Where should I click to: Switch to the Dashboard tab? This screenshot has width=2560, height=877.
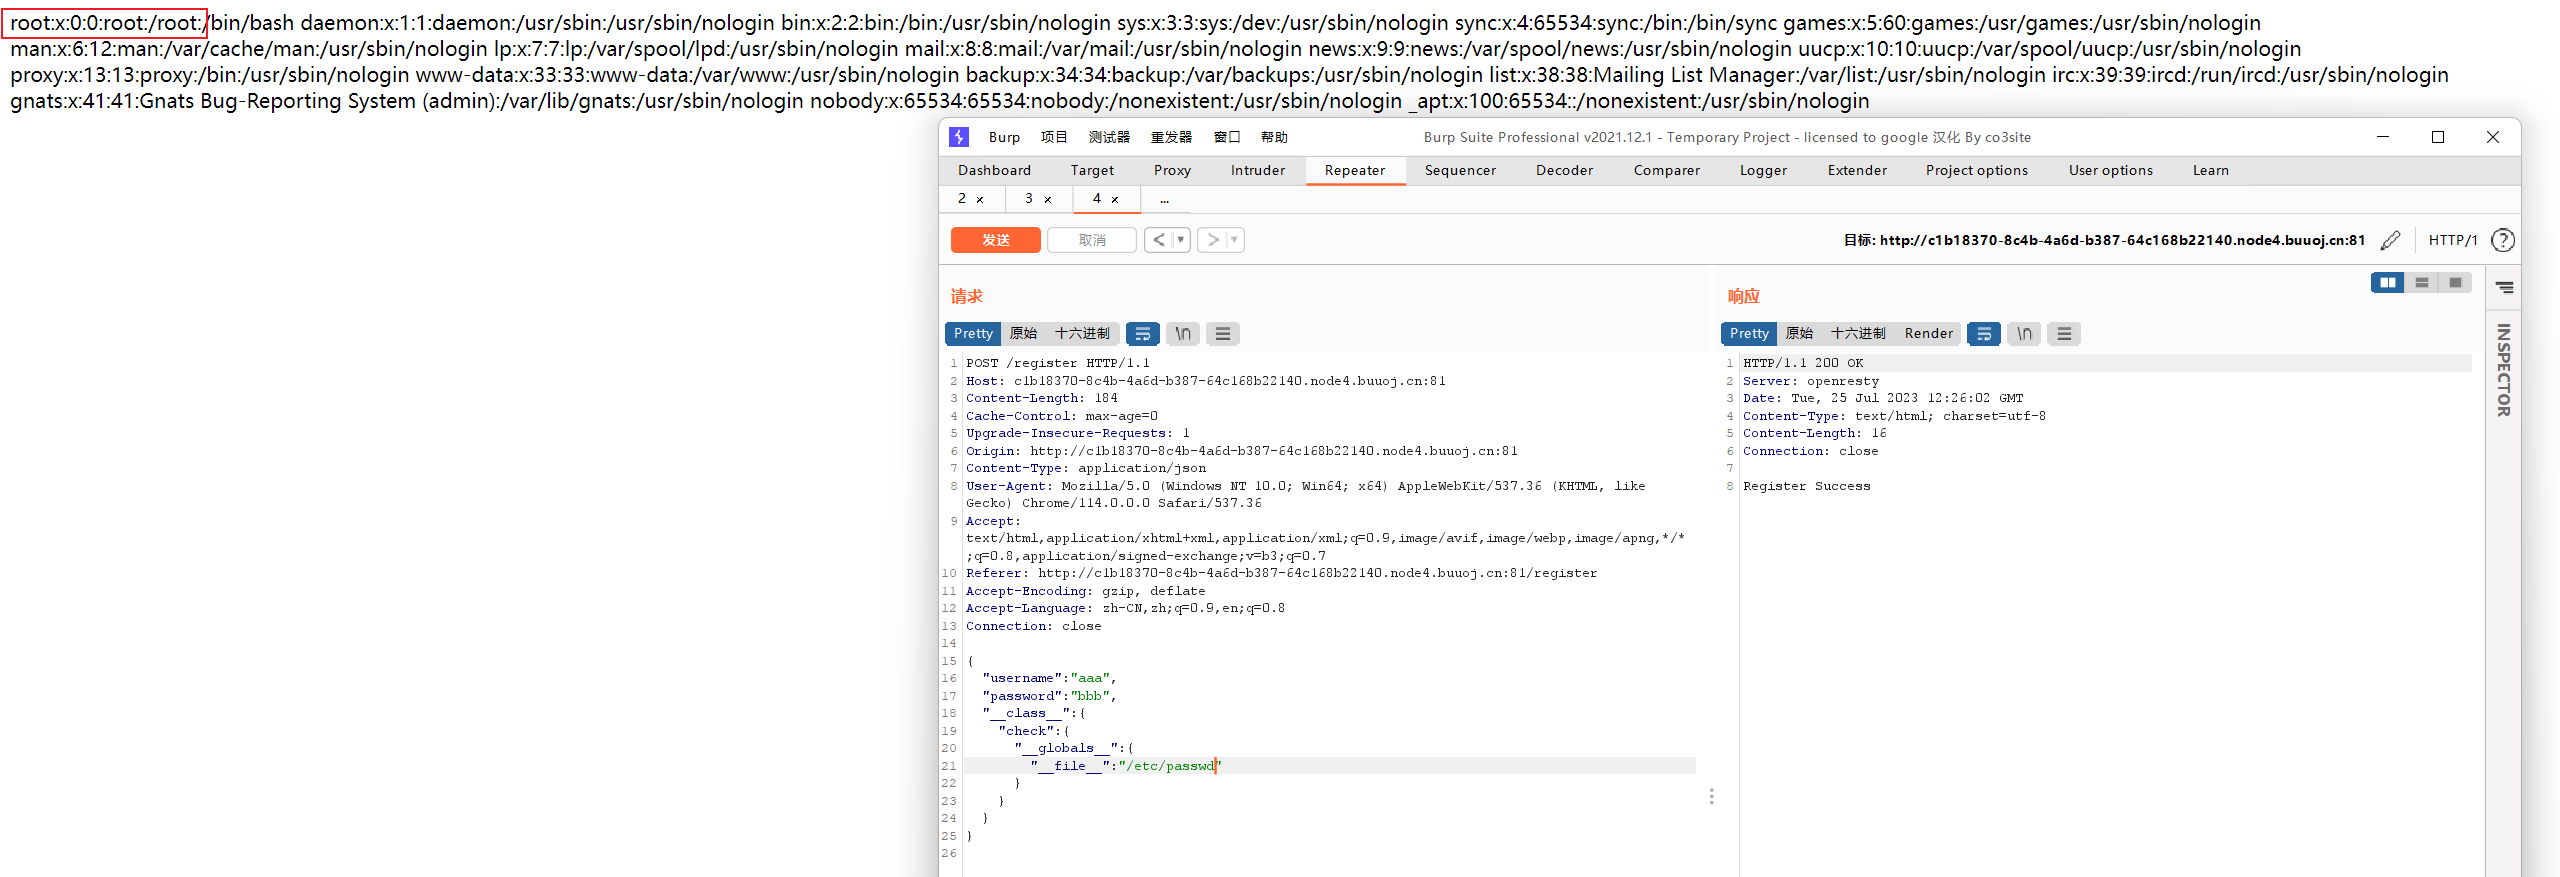click(994, 171)
